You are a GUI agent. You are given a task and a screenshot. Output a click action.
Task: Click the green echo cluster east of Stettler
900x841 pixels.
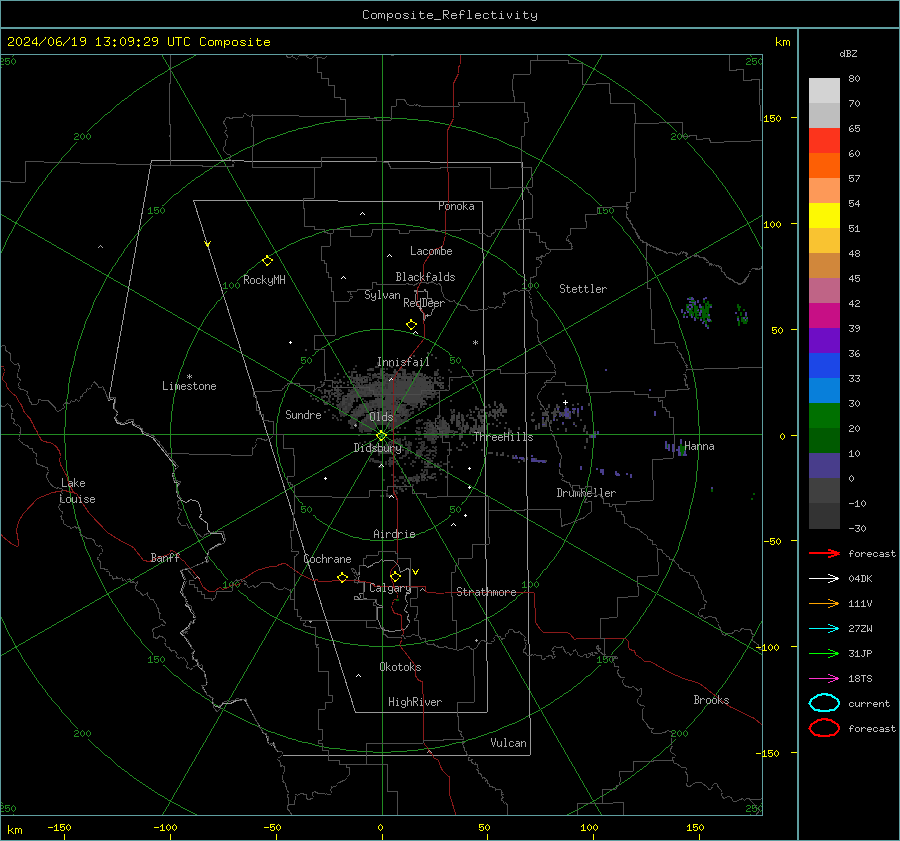tap(697, 312)
